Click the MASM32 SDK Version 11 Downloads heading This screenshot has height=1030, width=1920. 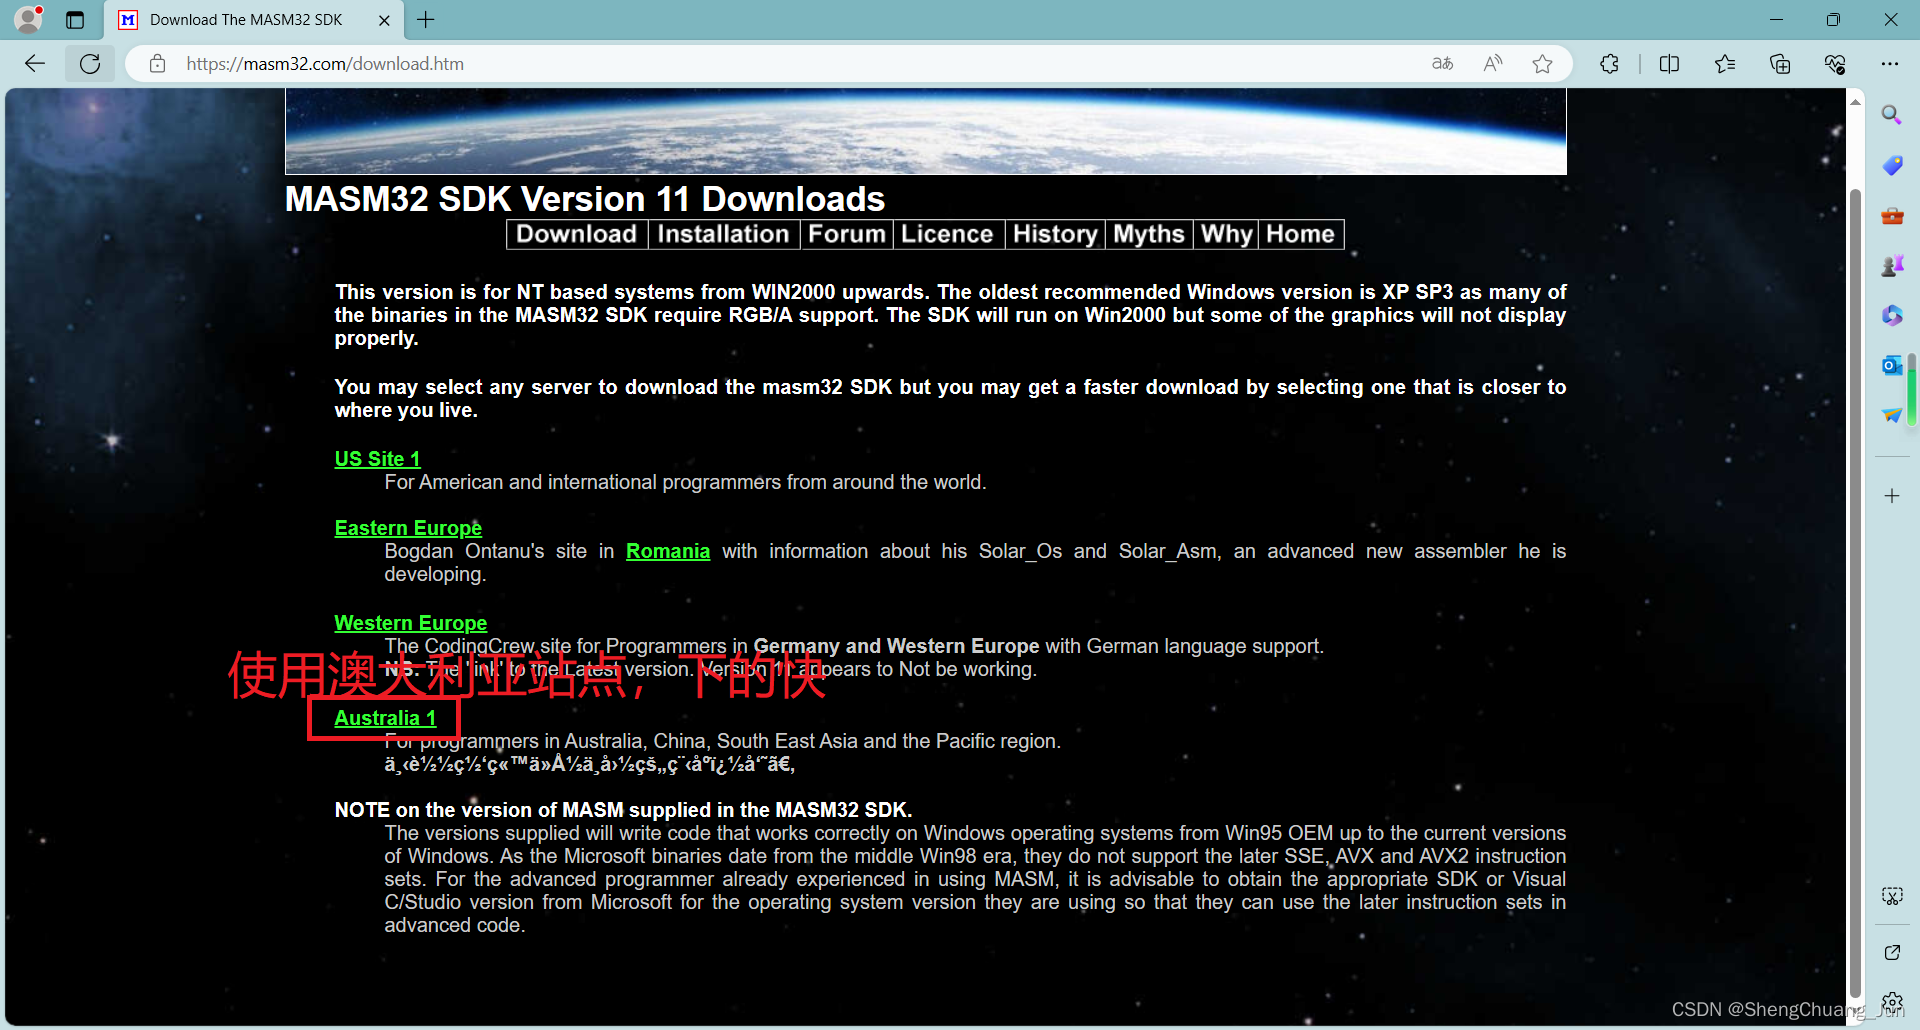[x=585, y=199]
